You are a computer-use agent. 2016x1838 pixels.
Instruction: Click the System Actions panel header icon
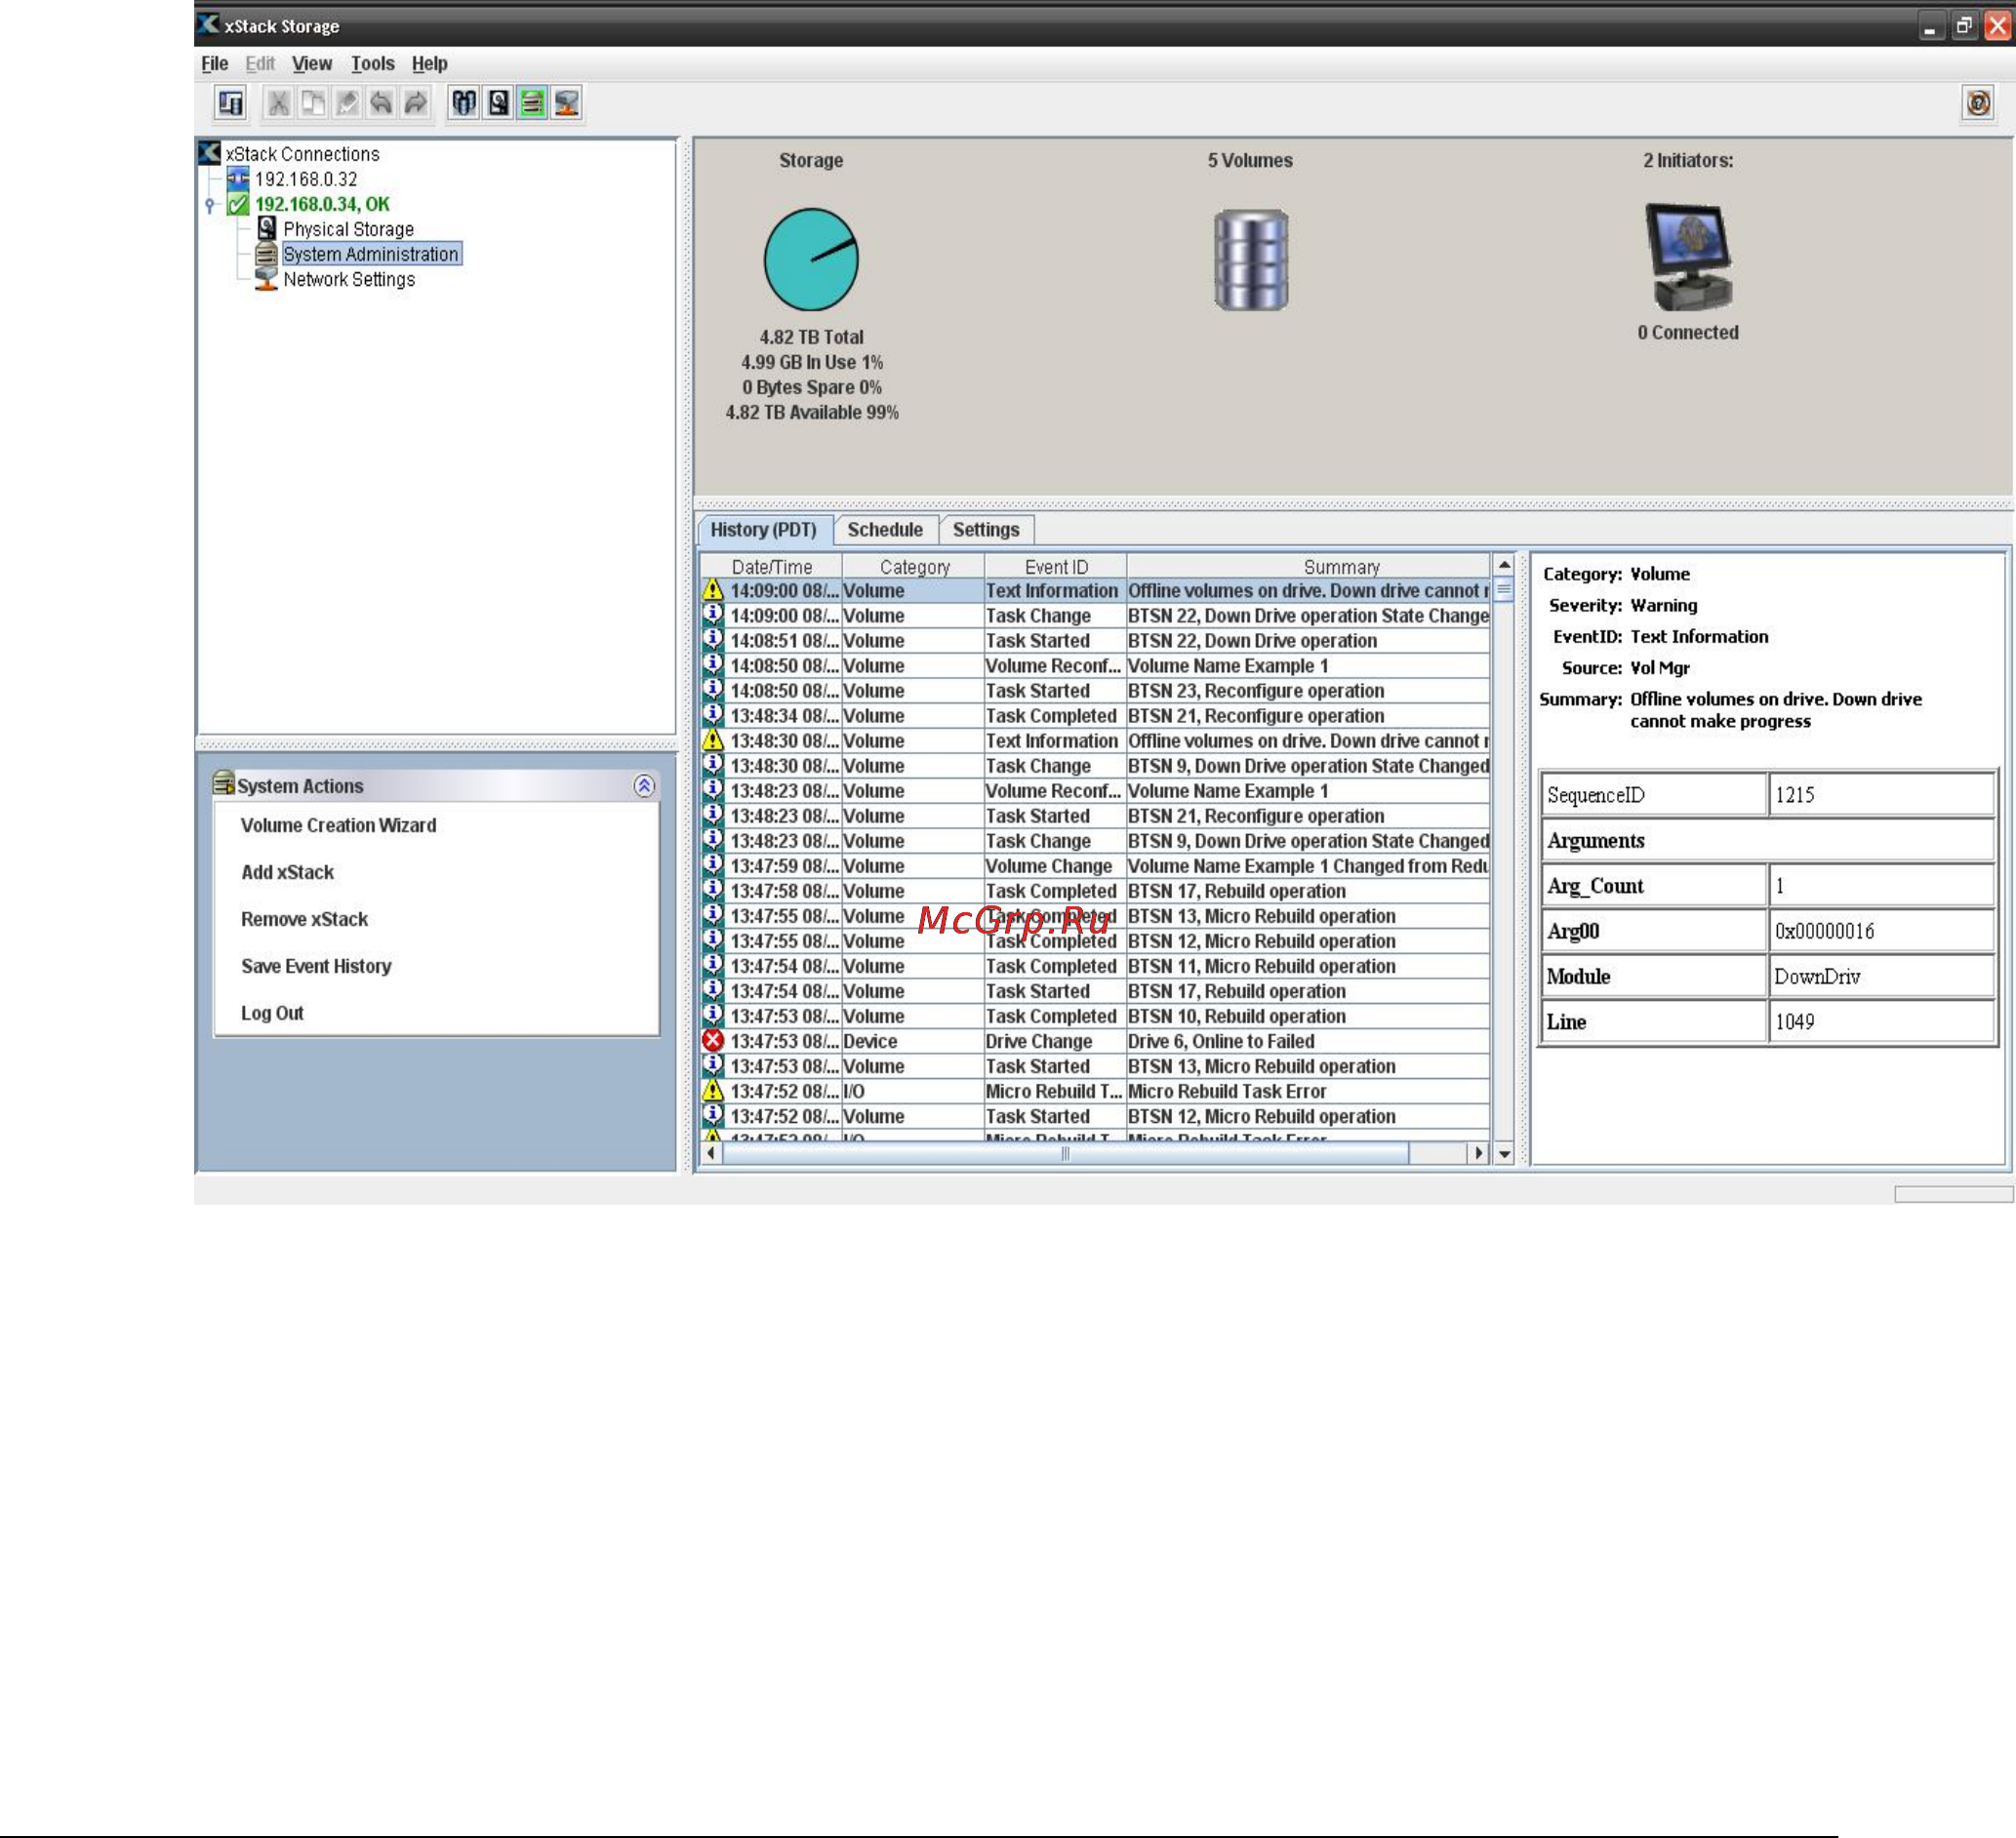click(224, 783)
